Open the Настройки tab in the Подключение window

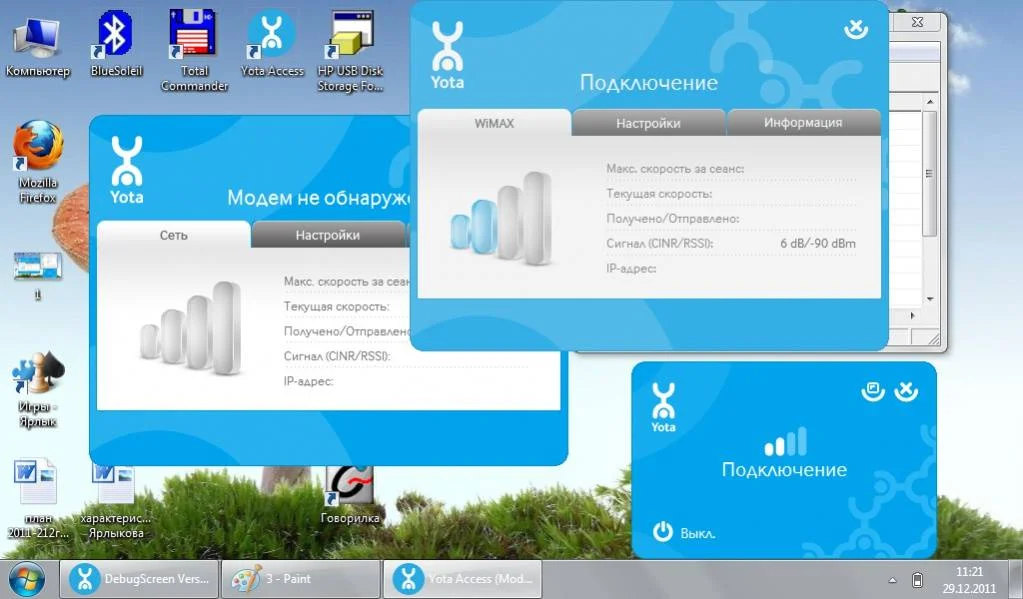[x=648, y=123]
